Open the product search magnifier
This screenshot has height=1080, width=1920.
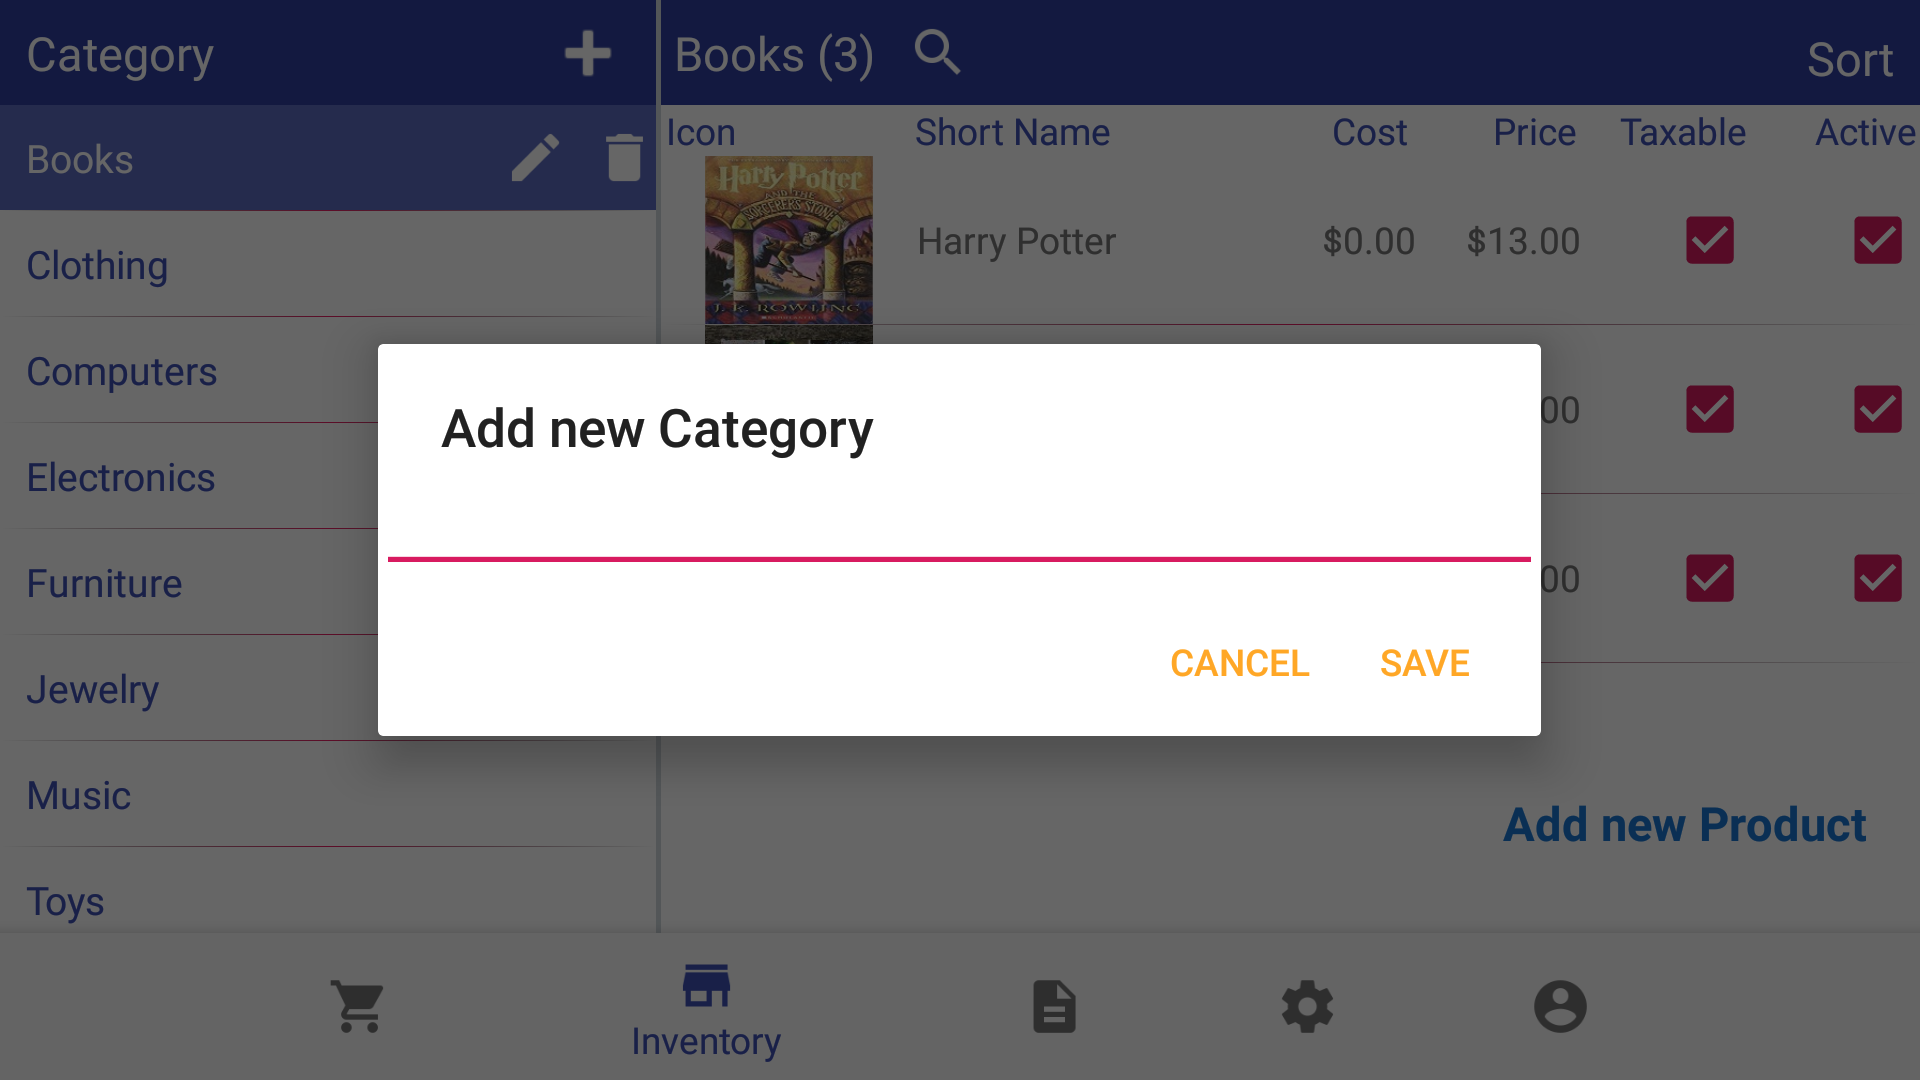click(937, 53)
